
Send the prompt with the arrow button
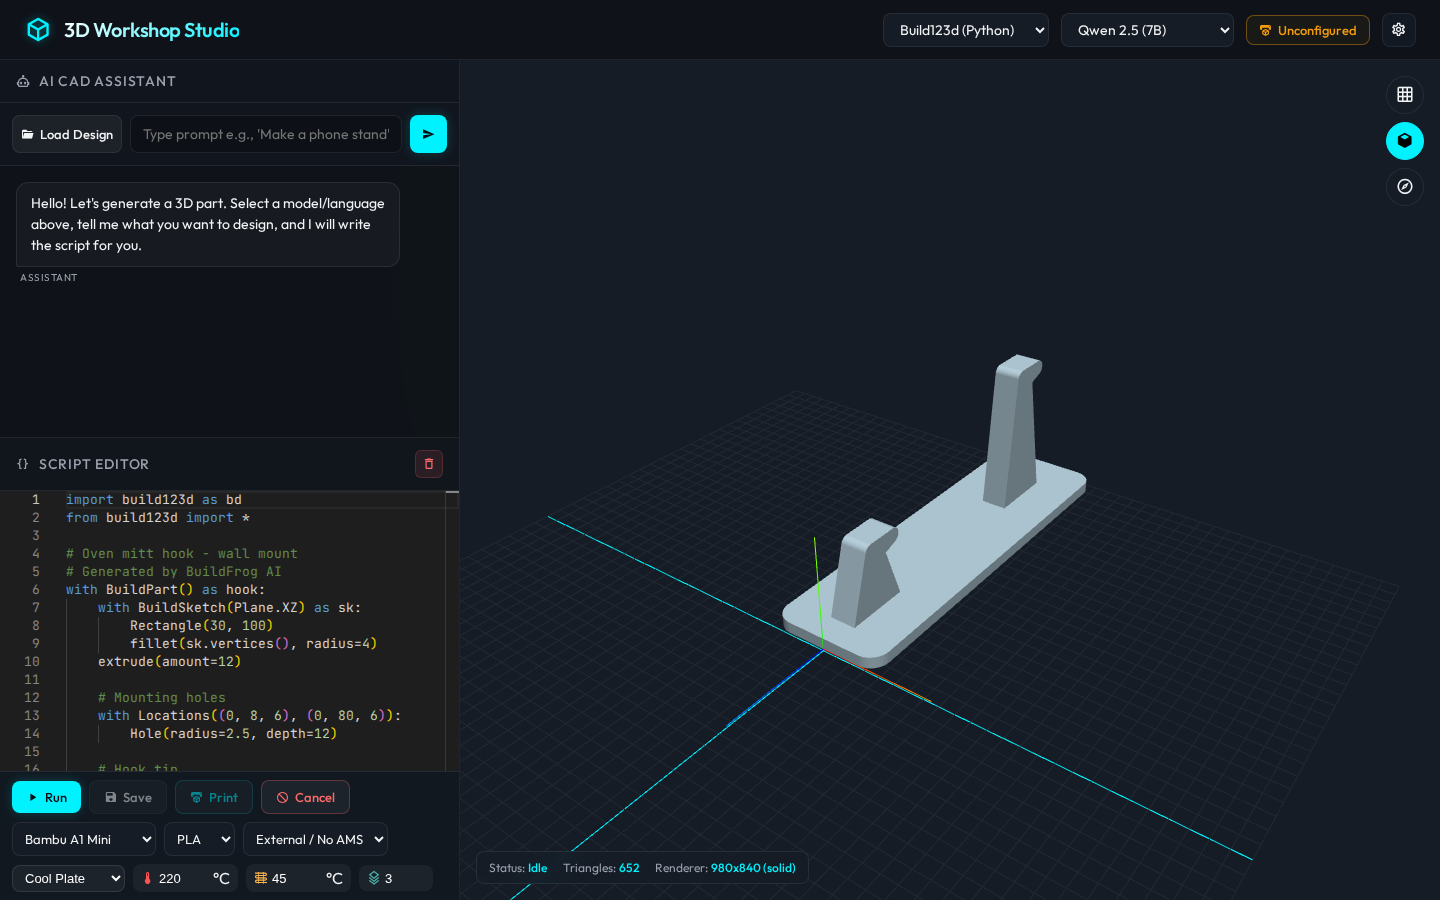click(x=428, y=134)
